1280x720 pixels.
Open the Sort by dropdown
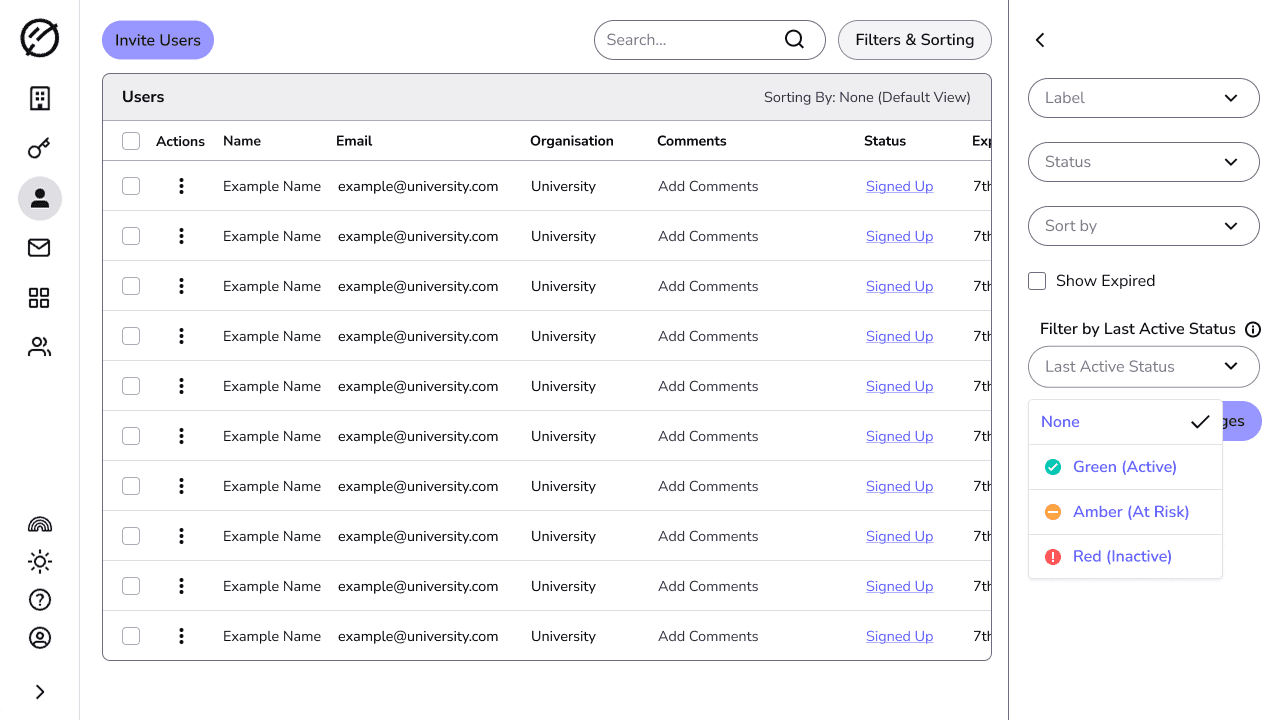click(1144, 226)
